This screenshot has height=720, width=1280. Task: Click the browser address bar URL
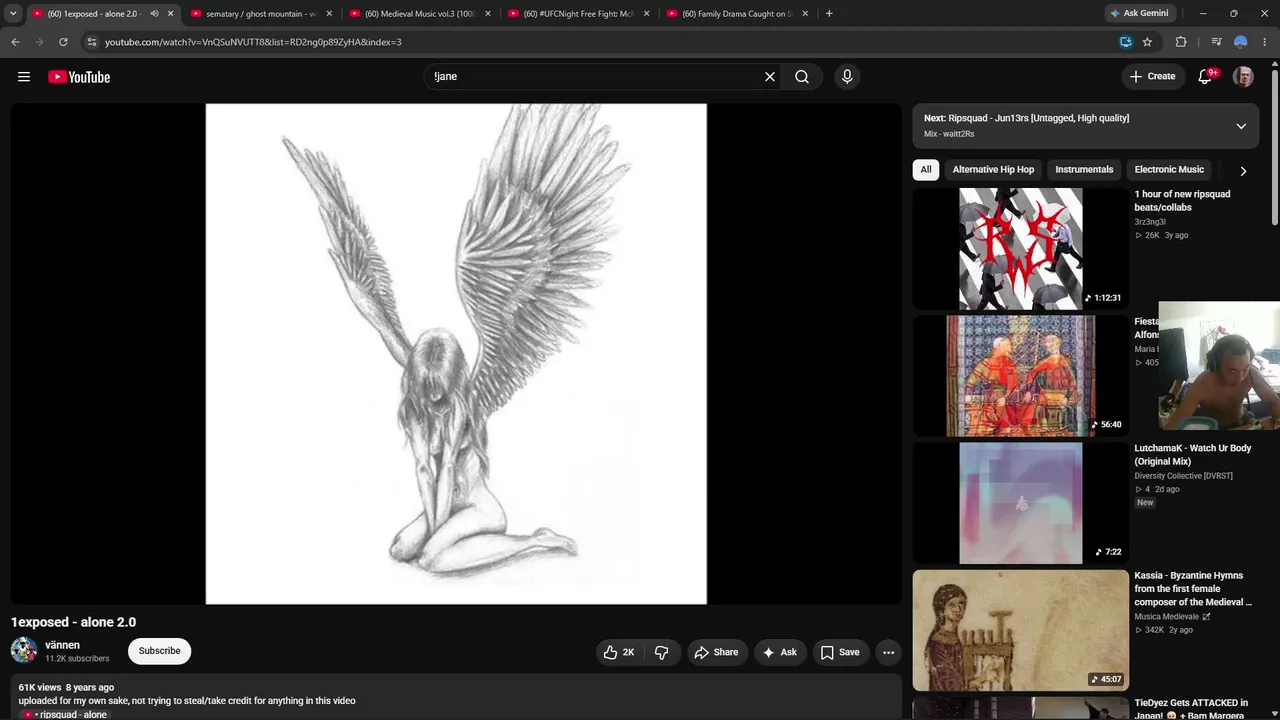(253, 42)
